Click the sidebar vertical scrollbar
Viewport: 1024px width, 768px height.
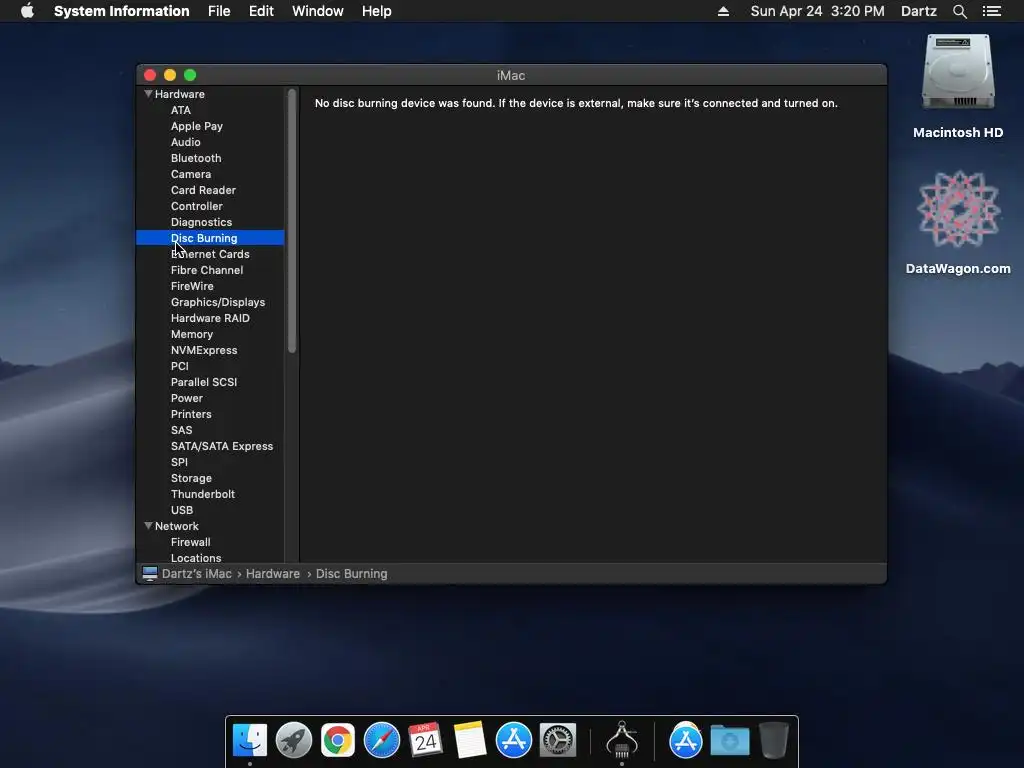pos(291,221)
